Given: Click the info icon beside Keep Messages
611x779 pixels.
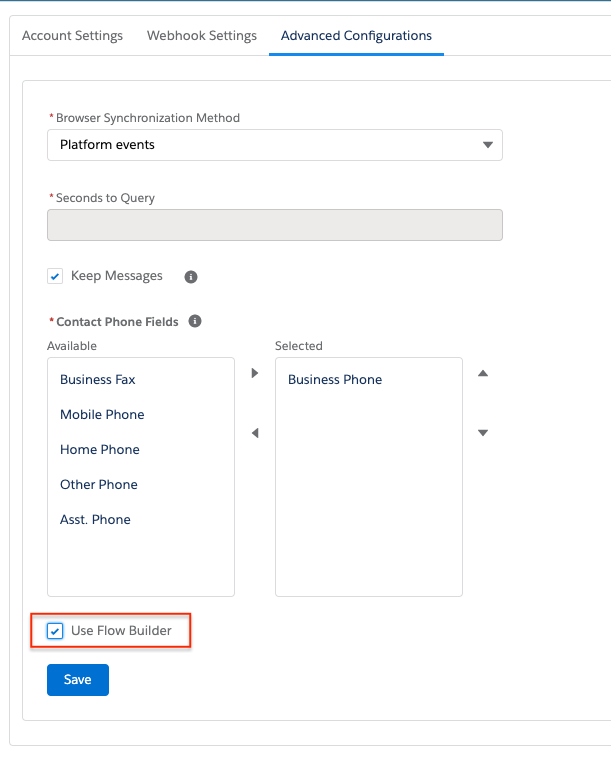Looking at the screenshot, I should tap(191, 277).
